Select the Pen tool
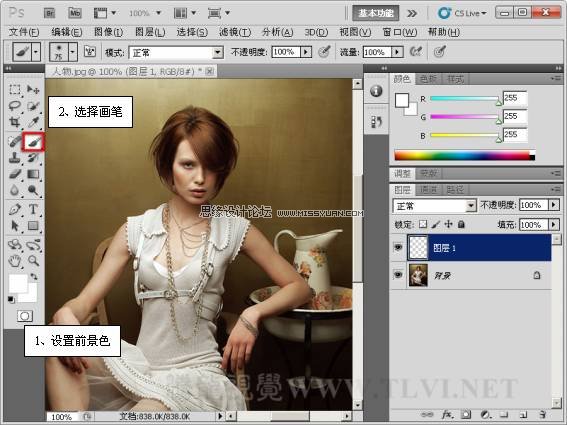 pos(14,209)
